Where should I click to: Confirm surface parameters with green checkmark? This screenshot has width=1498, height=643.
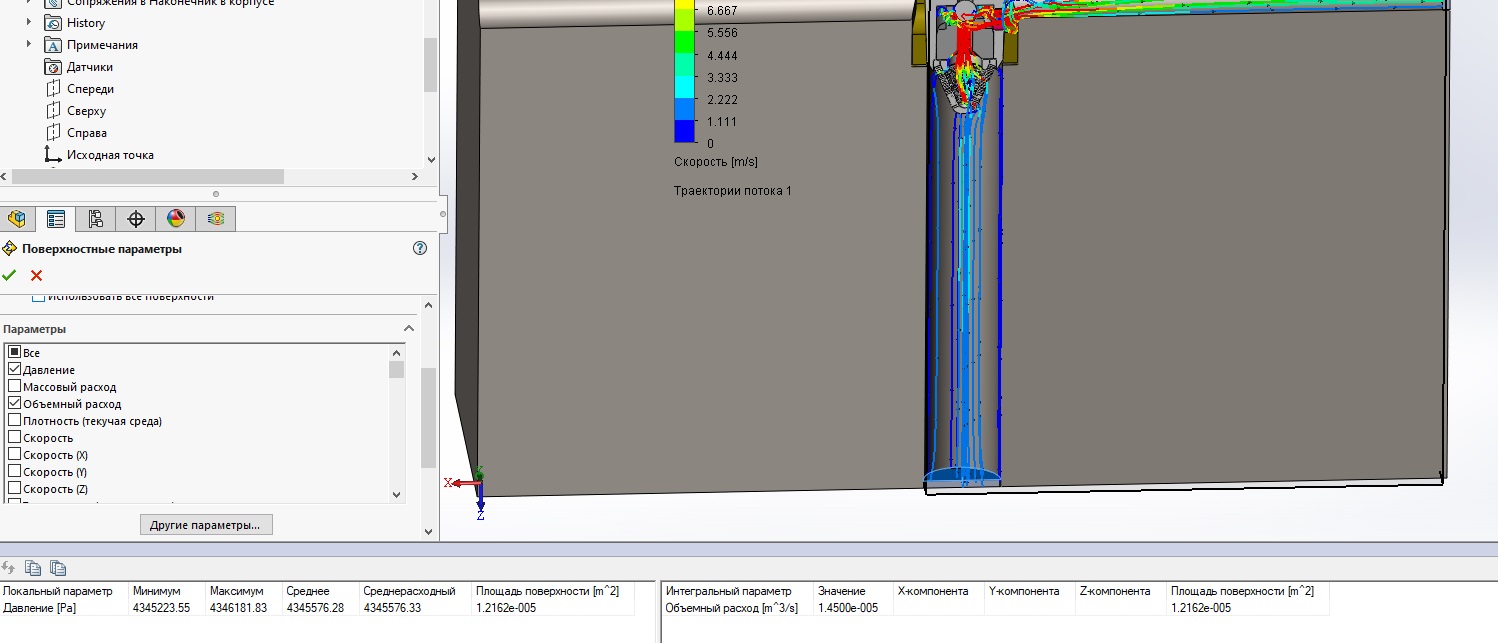(10, 275)
